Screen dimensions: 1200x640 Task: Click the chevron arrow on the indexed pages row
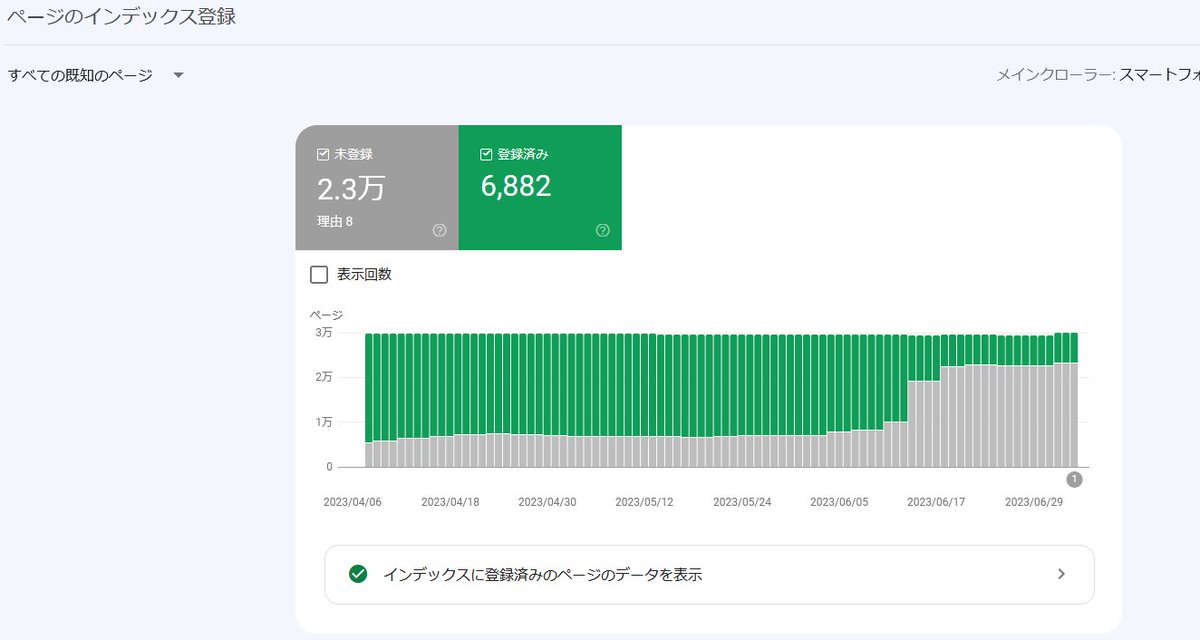click(1062, 574)
